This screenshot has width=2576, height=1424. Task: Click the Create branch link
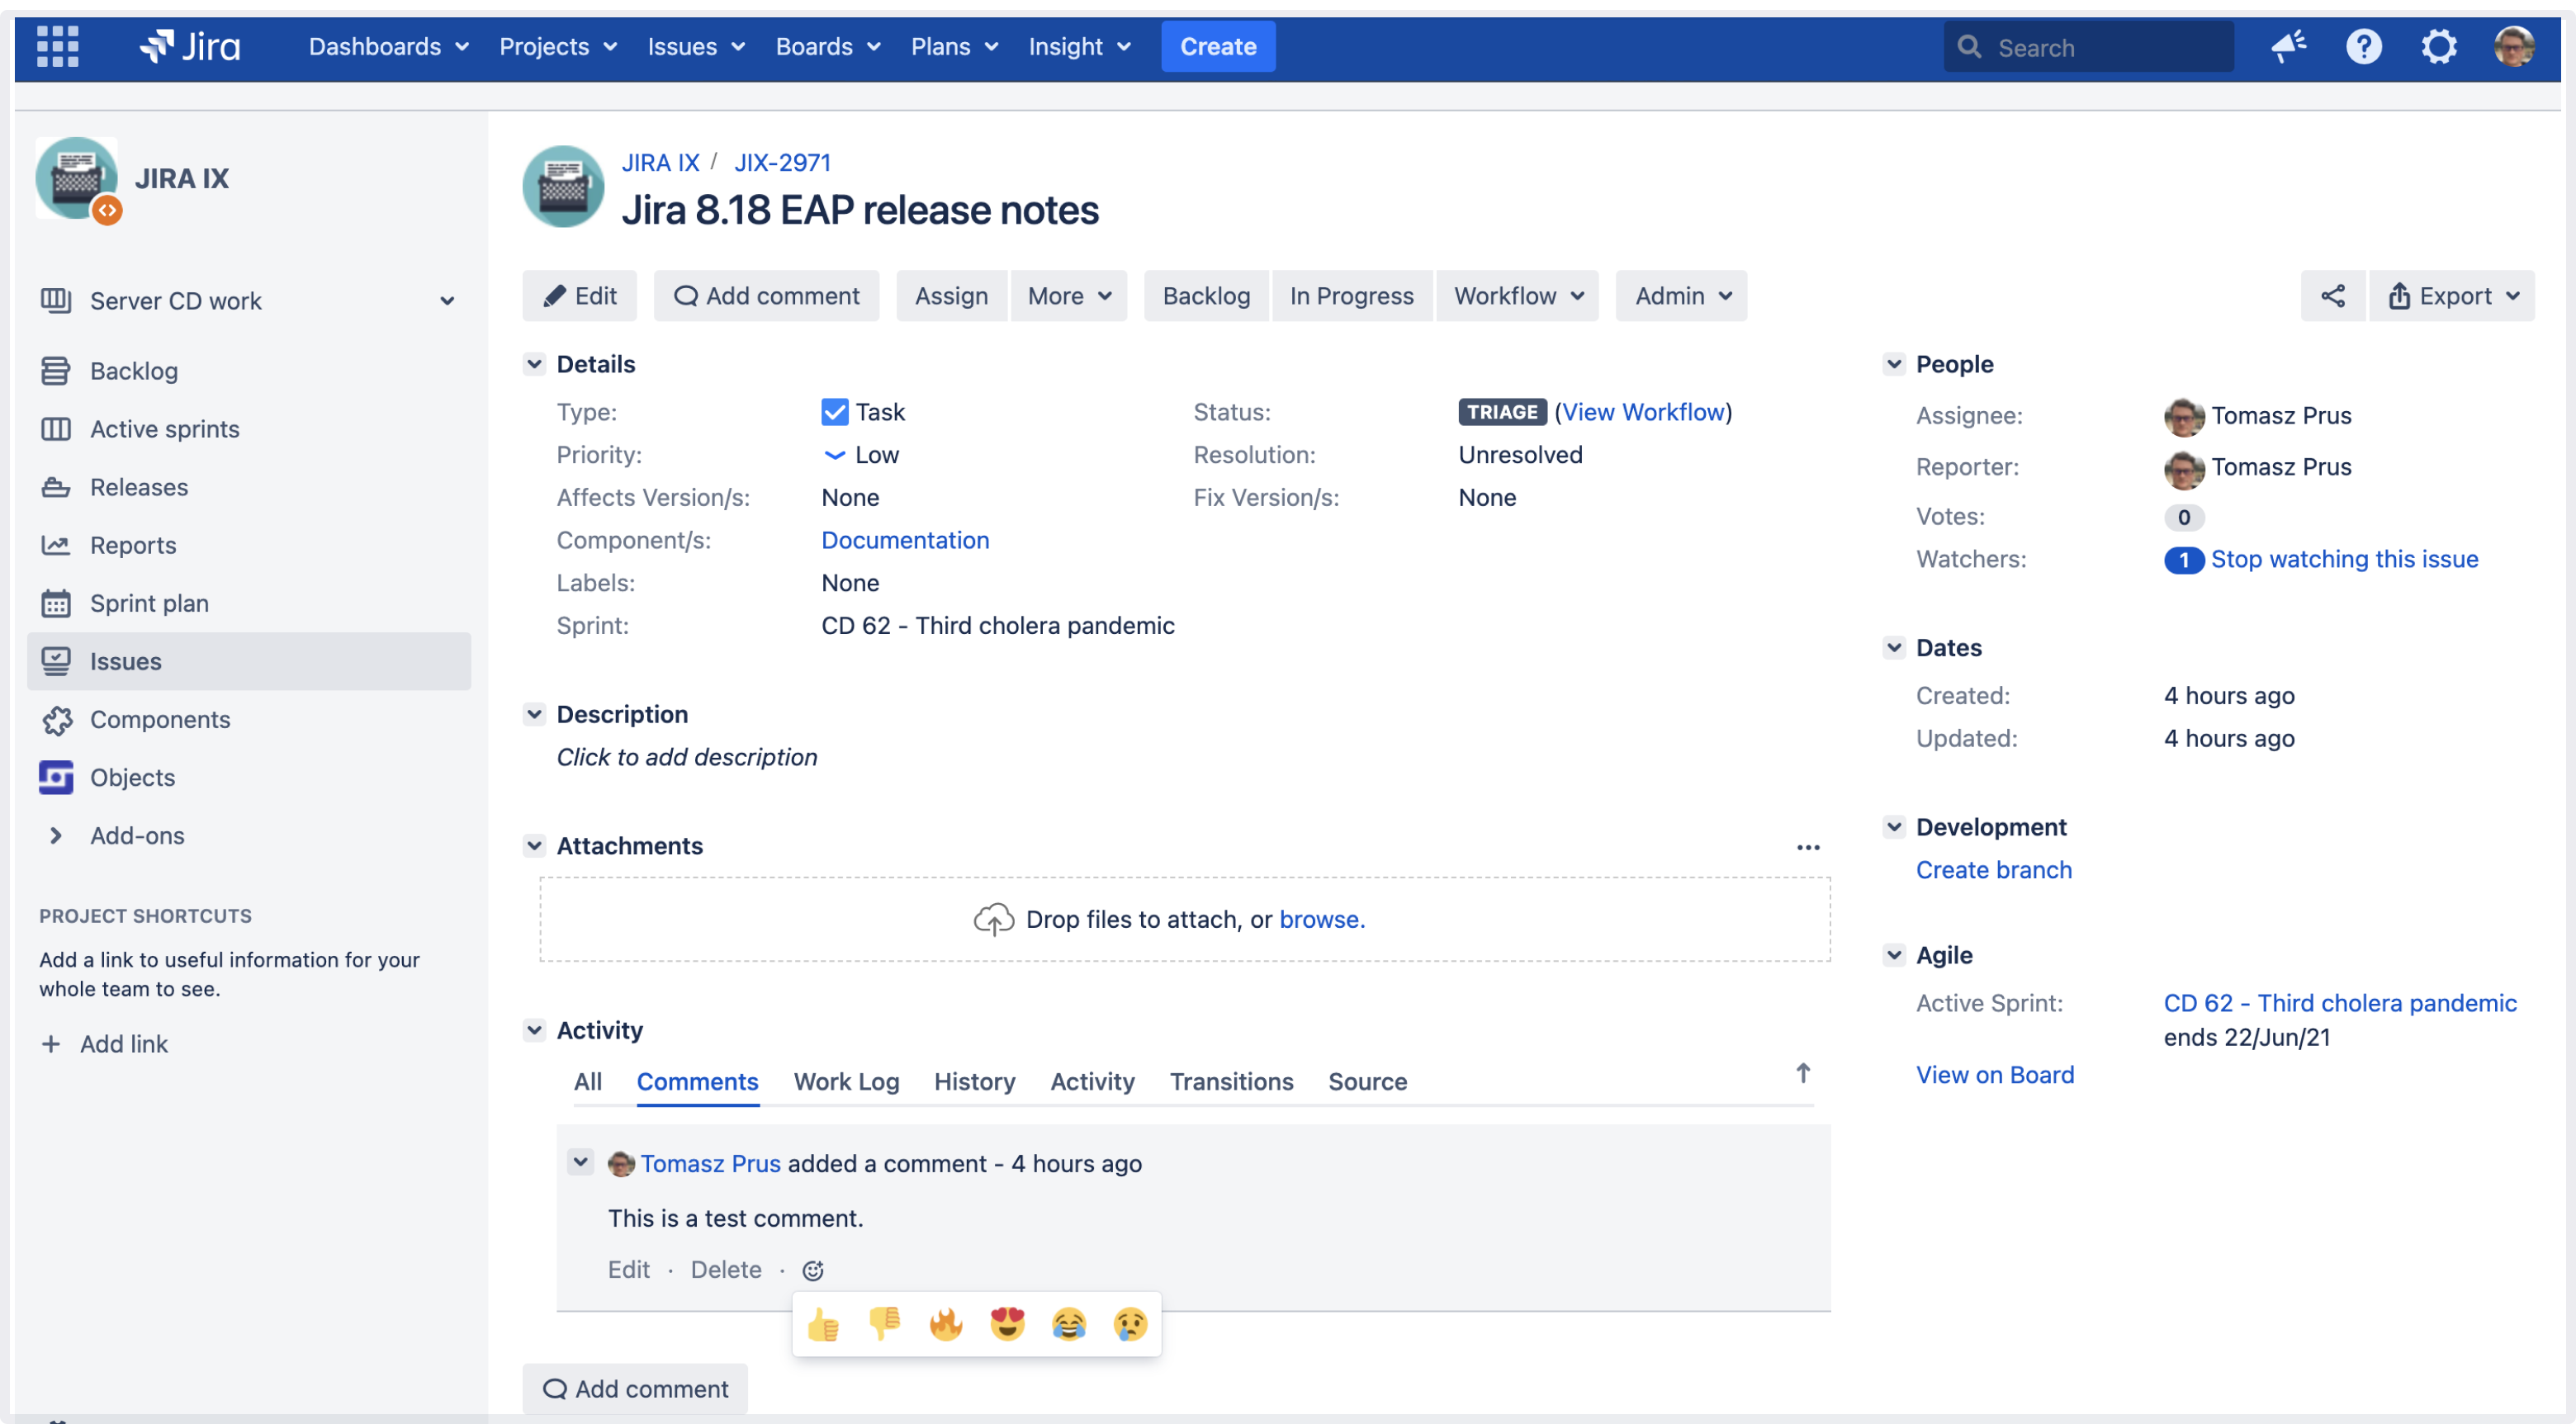[1993, 869]
